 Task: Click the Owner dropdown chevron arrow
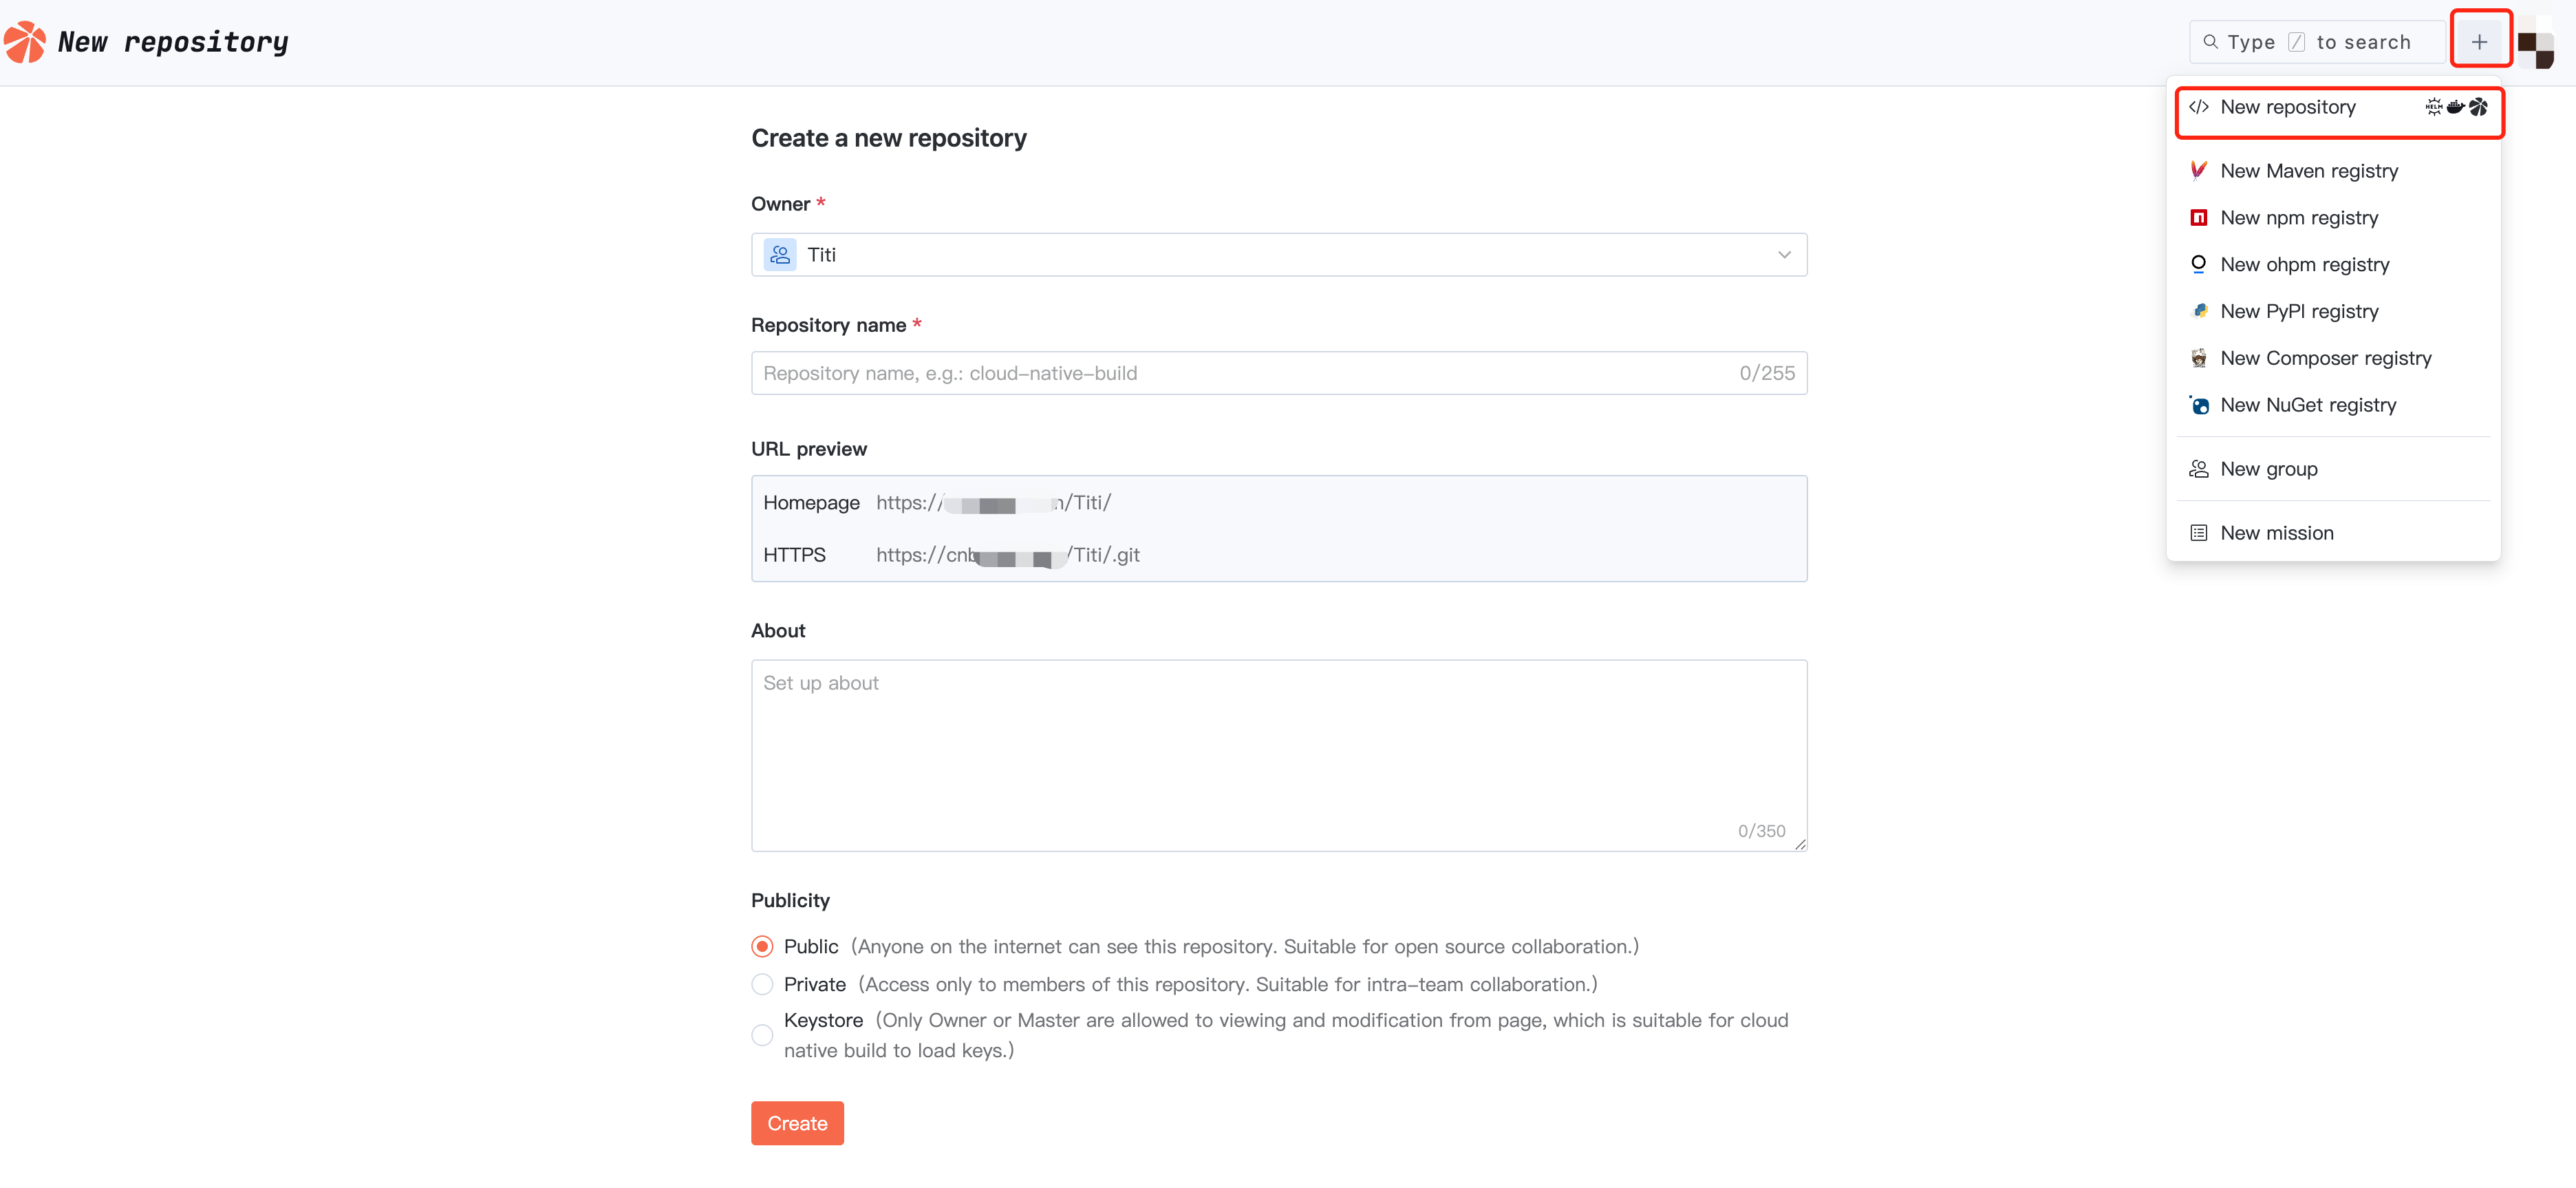pos(1783,255)
